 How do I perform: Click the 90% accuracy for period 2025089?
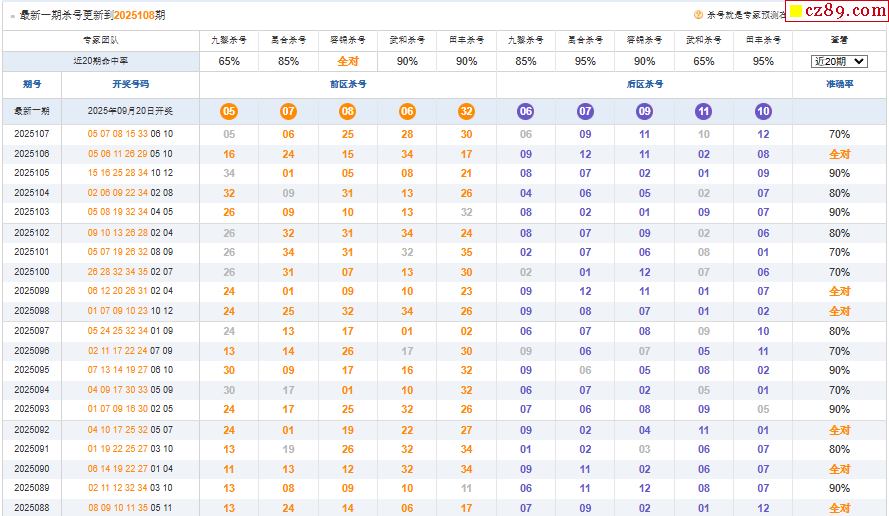coord(840,488)
